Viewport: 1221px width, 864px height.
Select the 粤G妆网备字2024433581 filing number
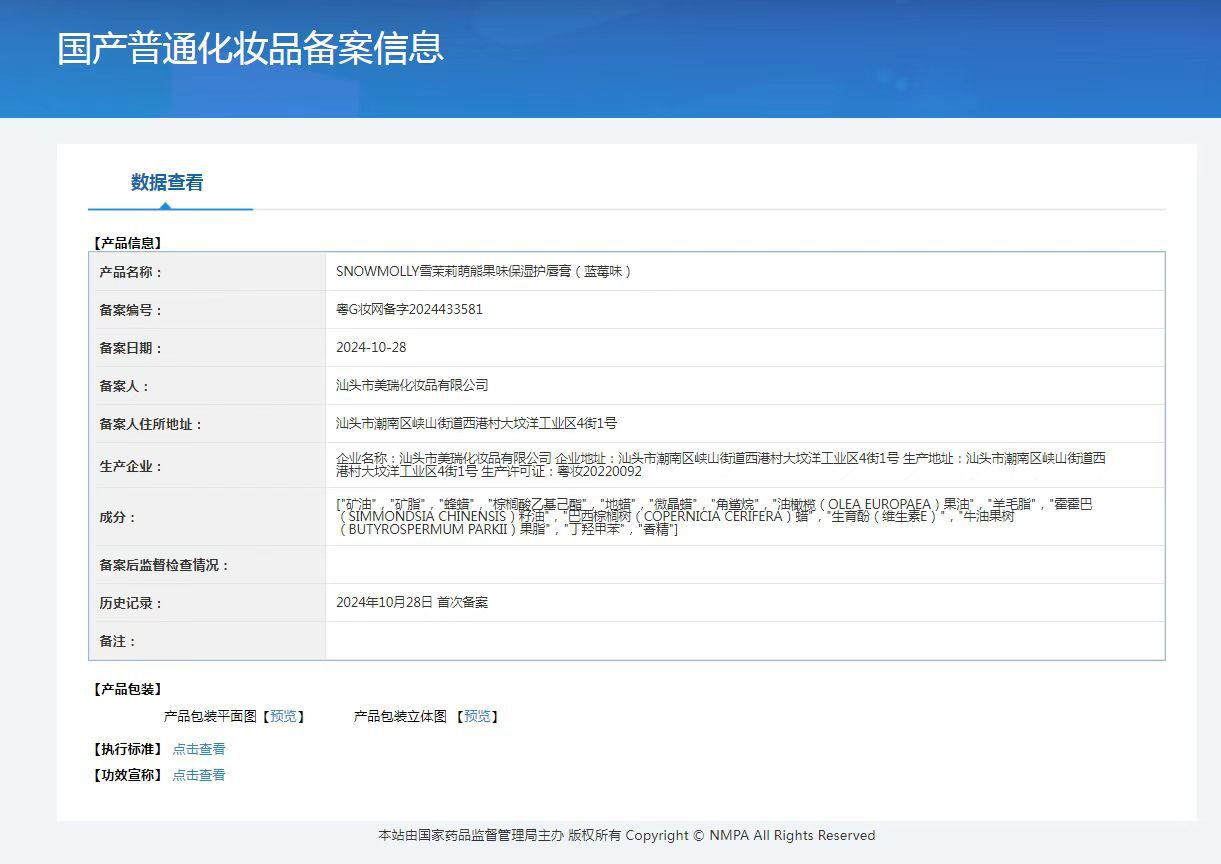pyautogui.click(x=409, y=310)
